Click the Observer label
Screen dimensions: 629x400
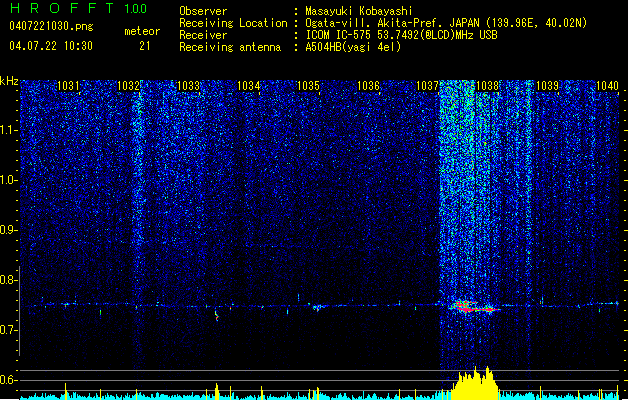click(203, 11)
